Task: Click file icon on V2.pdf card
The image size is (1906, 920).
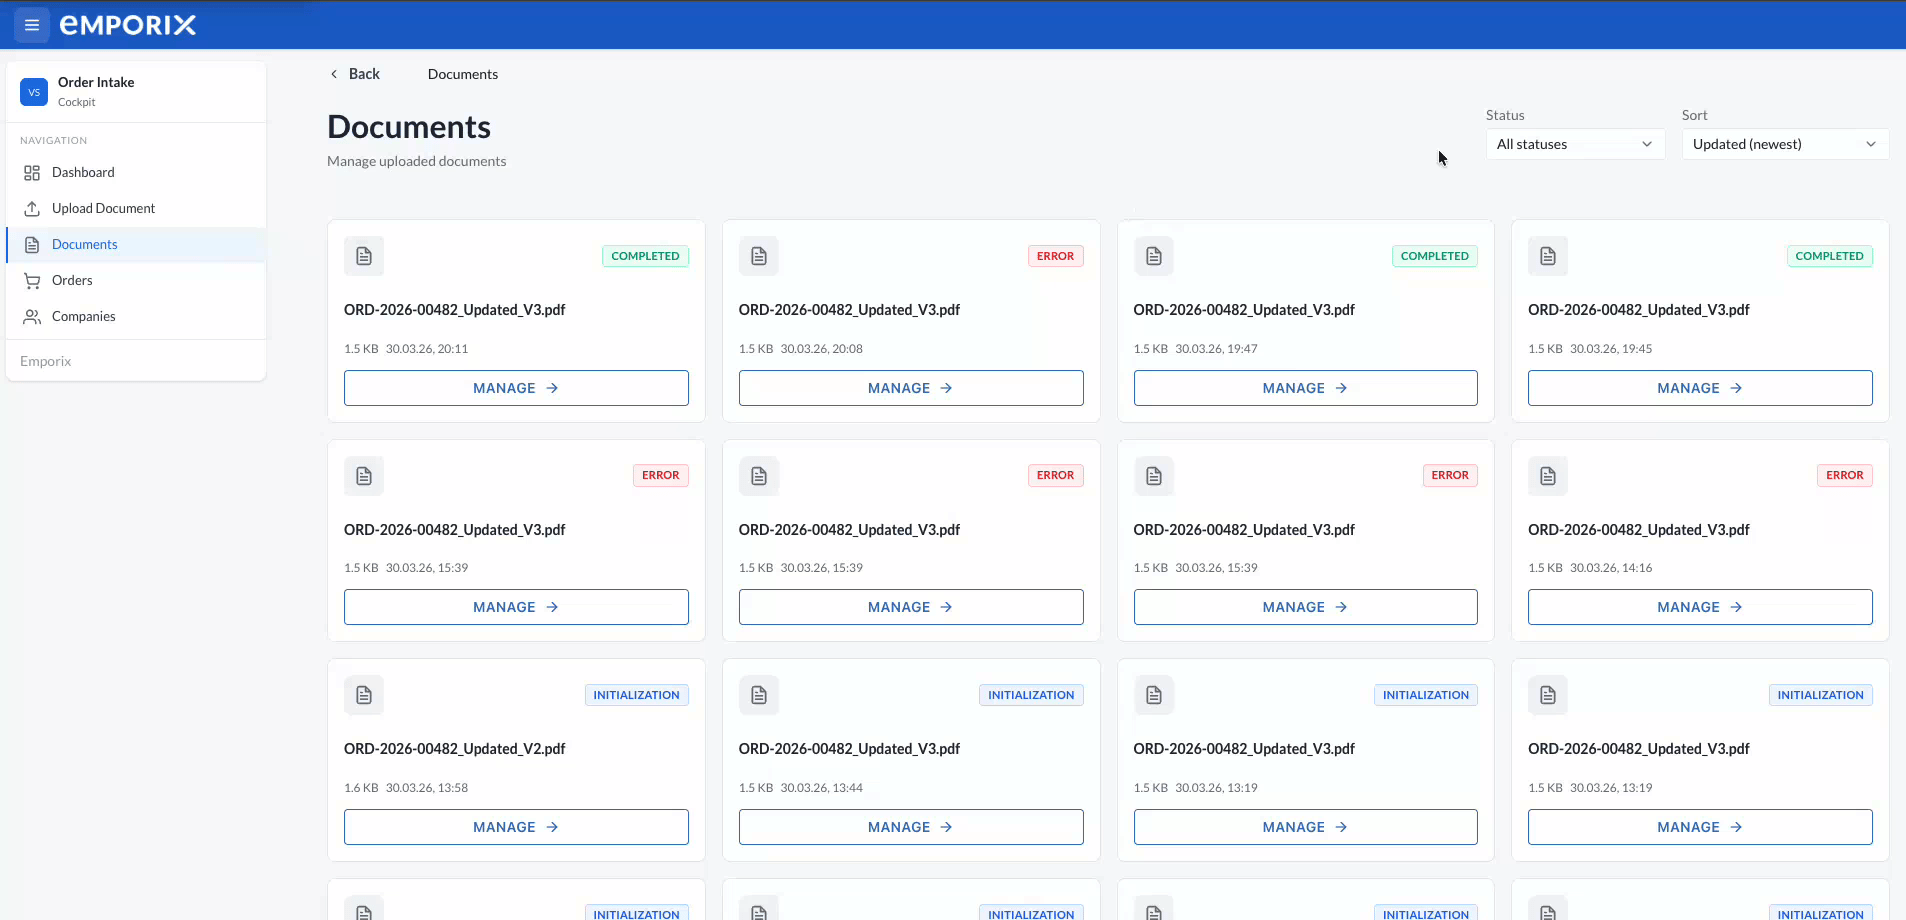Action: (364, 695)
